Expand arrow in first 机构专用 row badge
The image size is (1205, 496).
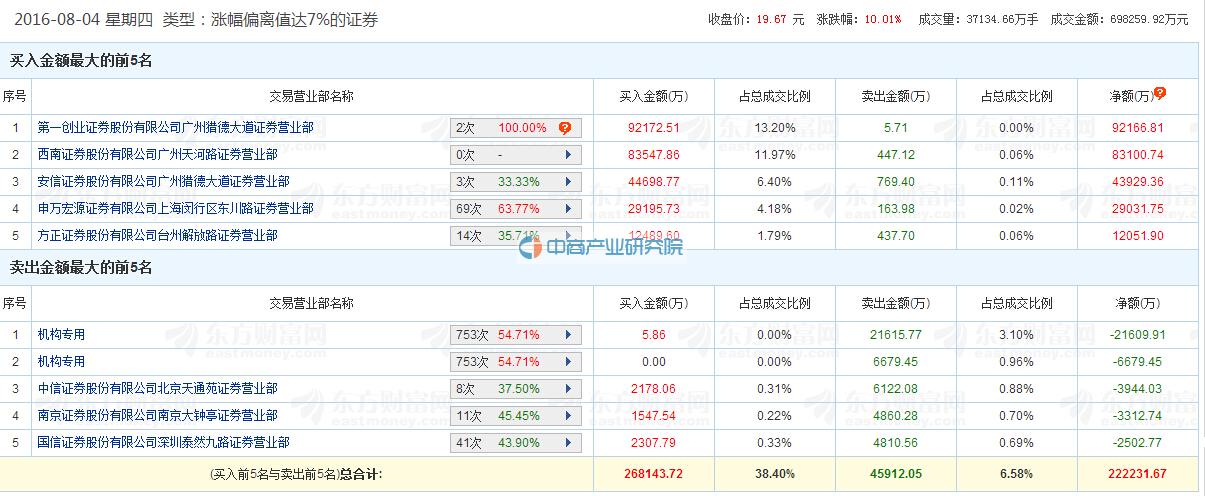[568, 334]
